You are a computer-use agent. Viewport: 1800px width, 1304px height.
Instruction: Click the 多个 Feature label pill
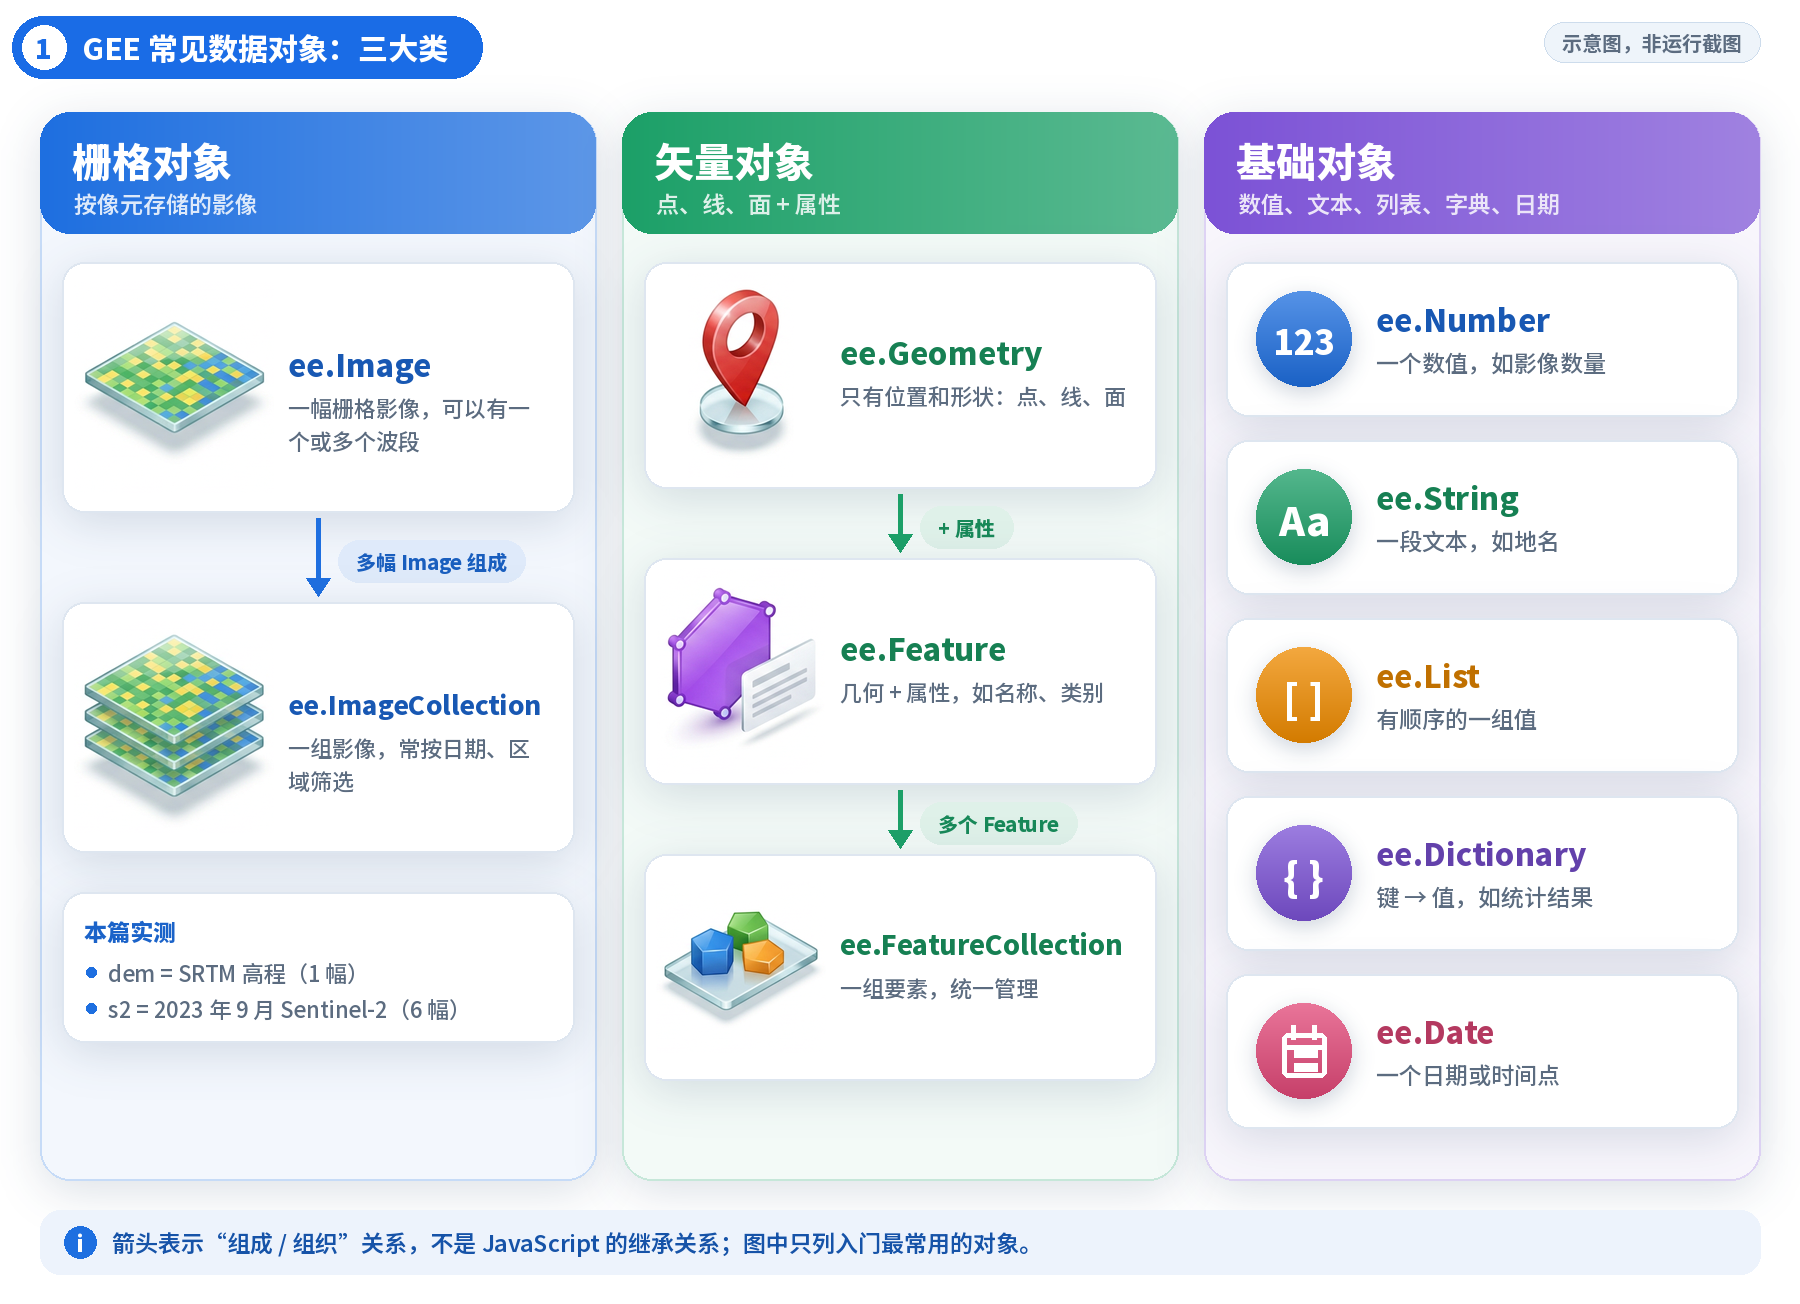998,825
